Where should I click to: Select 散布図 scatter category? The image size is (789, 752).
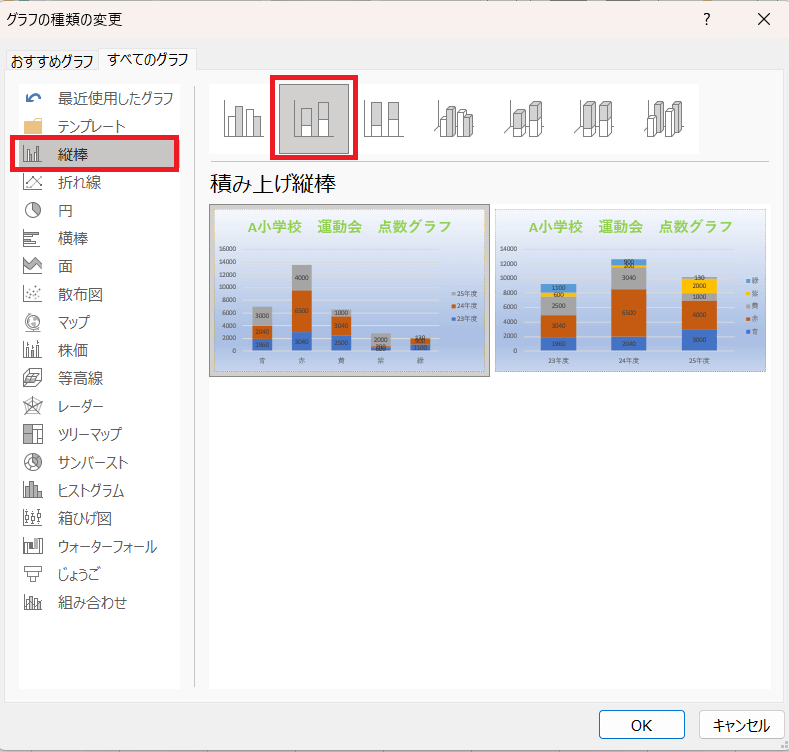point(99,294)
